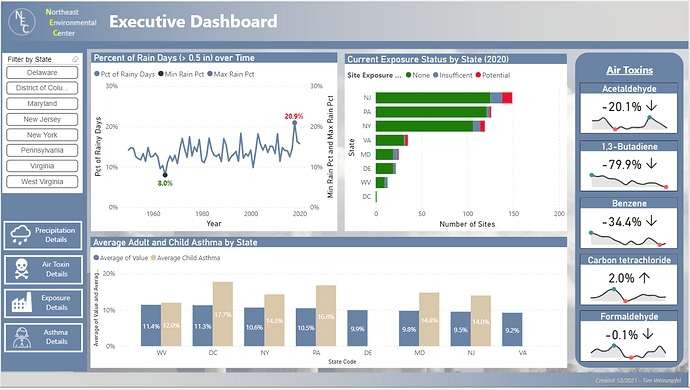Click the Formaldehyde down arrow indicator

tap(648, 335)
